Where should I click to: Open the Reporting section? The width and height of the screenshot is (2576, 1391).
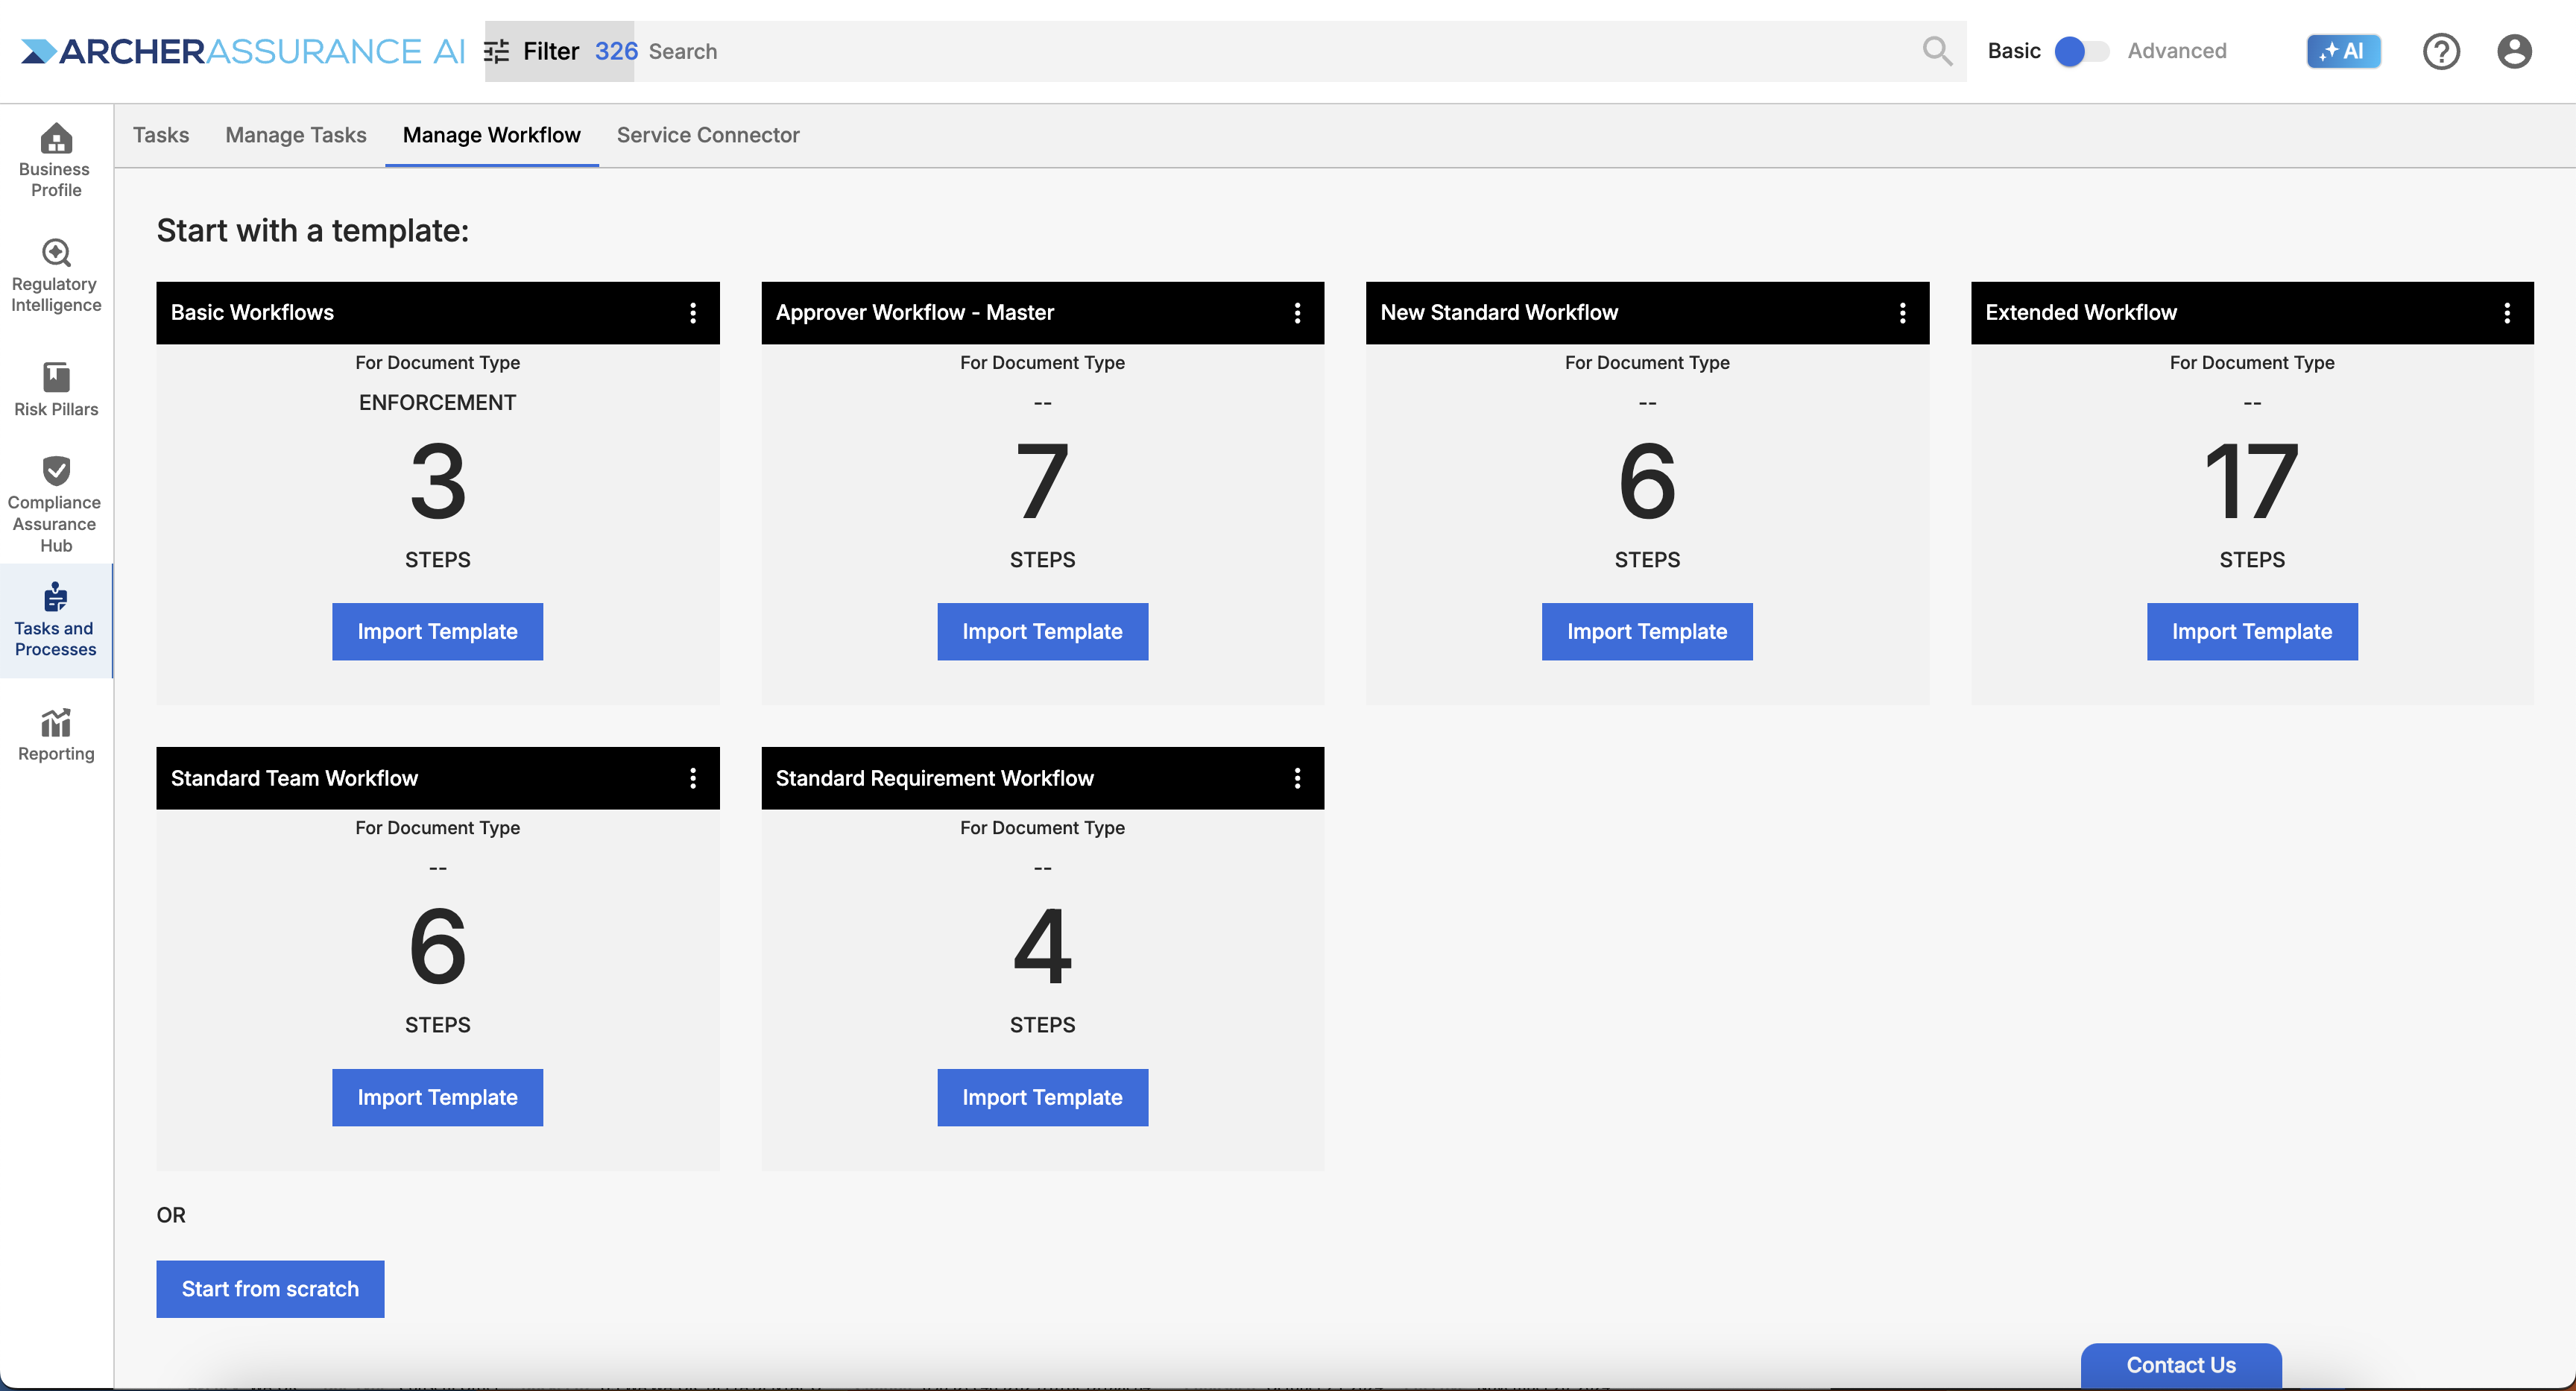point(56,735)
